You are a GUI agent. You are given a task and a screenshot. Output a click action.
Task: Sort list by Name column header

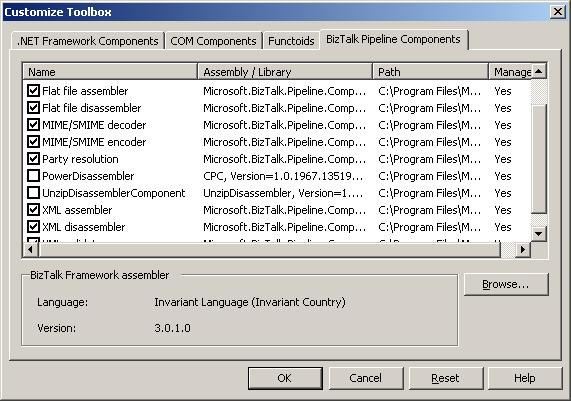(110, 71)
